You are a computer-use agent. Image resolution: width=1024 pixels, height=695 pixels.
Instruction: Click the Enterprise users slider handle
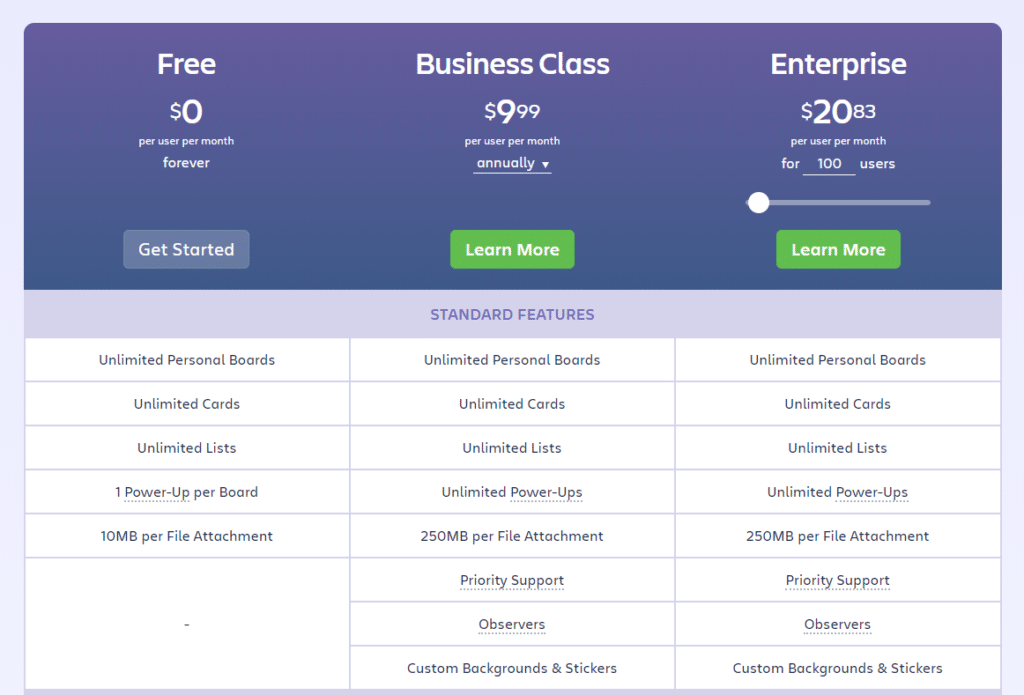758,202
